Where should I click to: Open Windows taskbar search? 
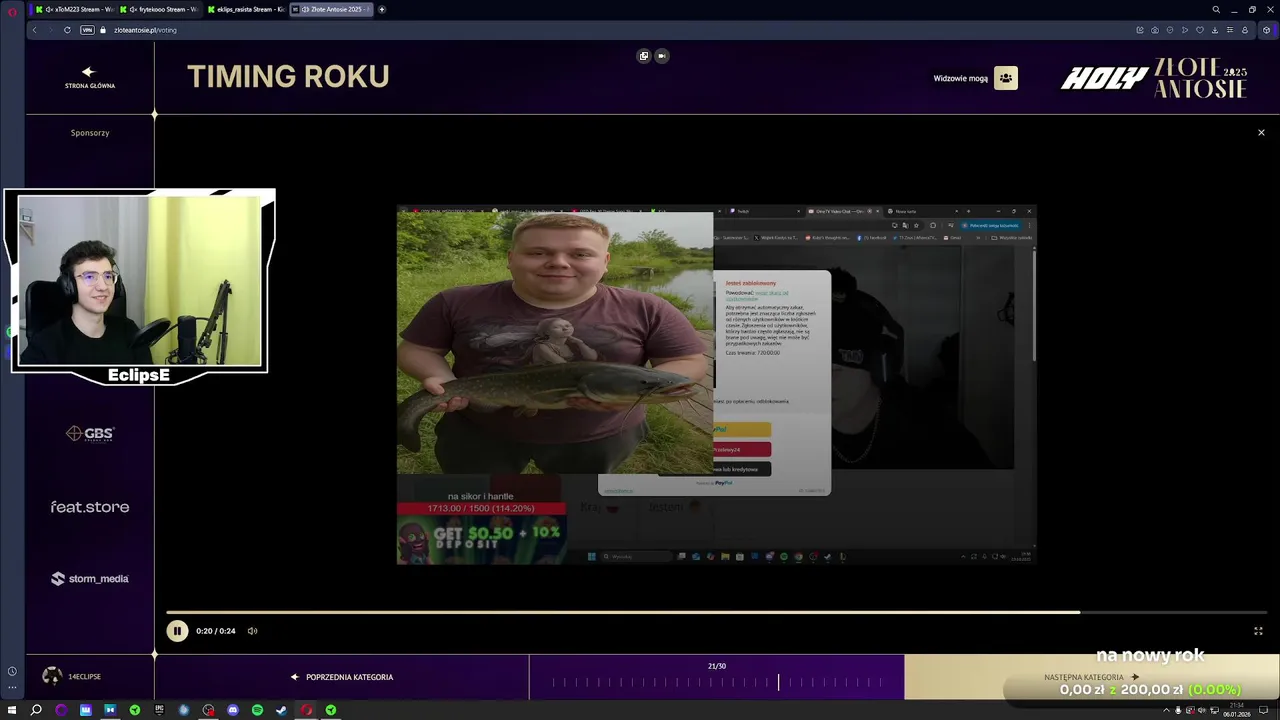coord(36,710)
